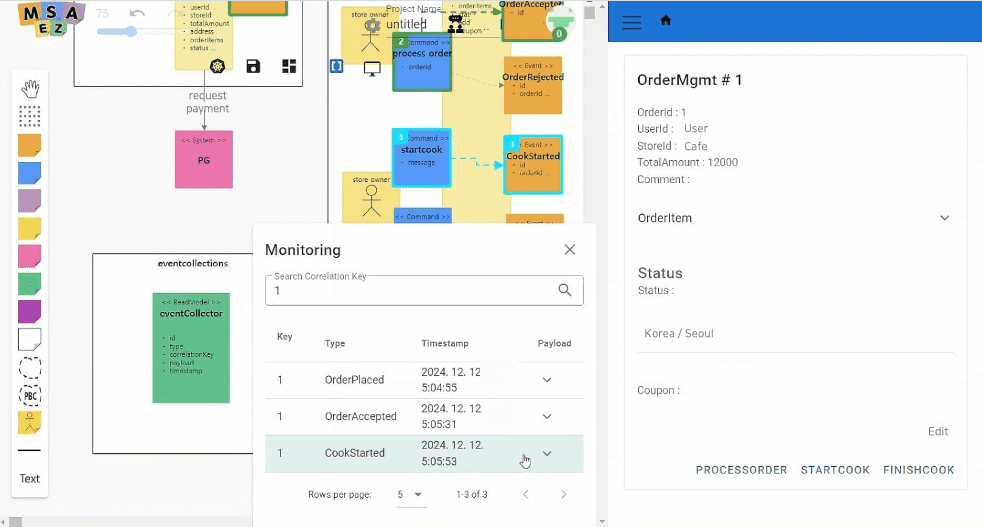The image size is (982, 527).
Task: Click the search magnifier in Monitoring
Action: (565, 290)
